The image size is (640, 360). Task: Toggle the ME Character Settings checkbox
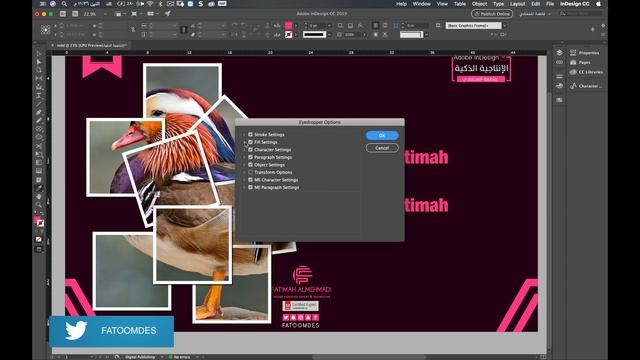coord(250,180)
